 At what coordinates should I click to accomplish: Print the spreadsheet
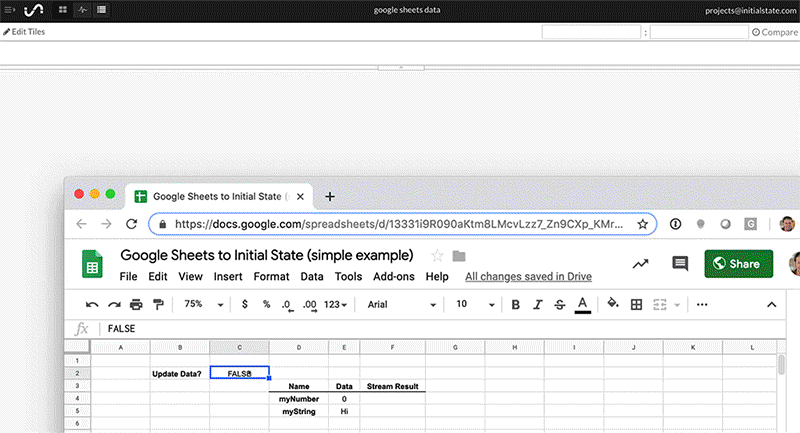136,304
